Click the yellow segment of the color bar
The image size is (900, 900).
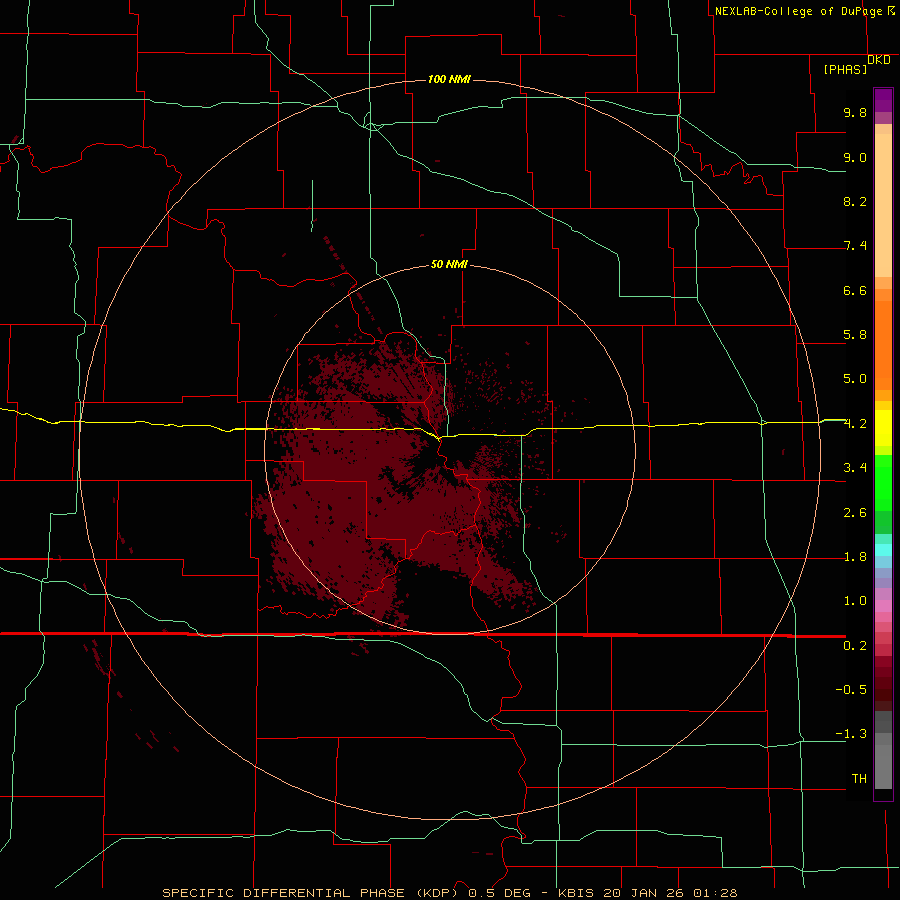pyautogui.click(x=883, y=428)
